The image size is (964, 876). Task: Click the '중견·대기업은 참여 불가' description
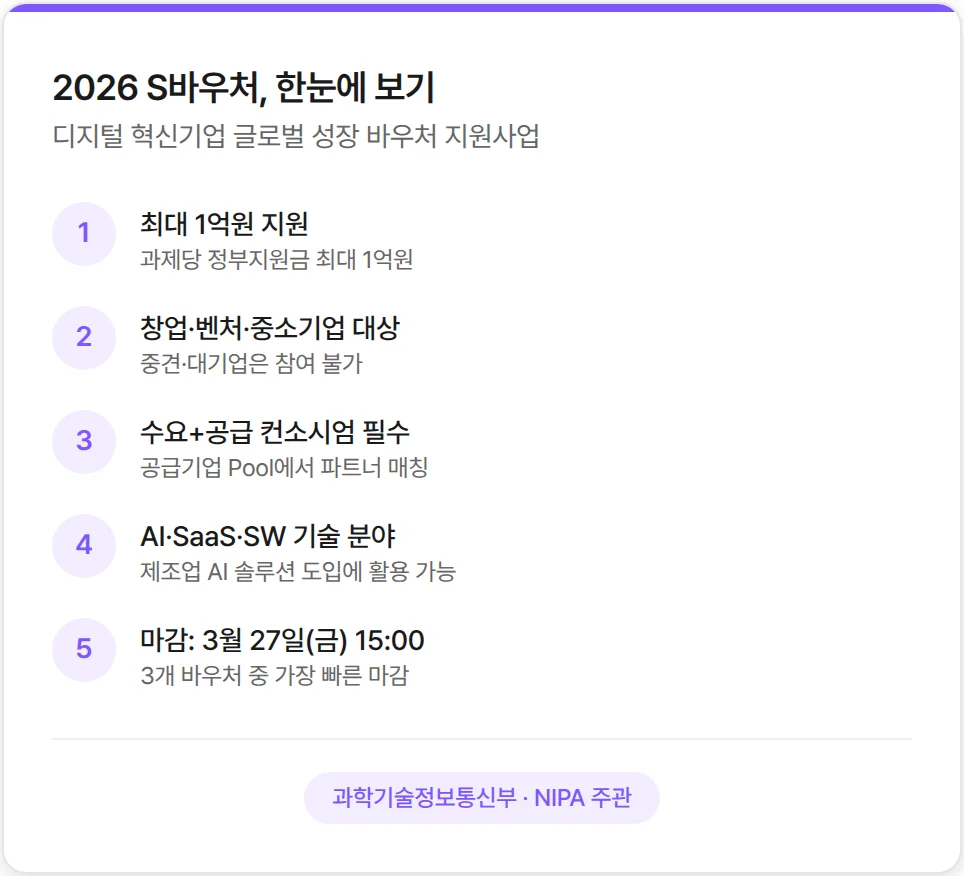(x=251, y=364)
